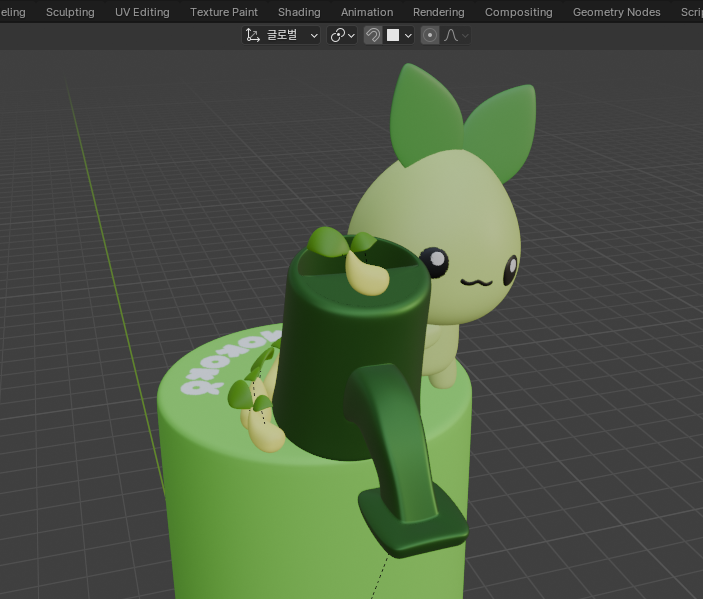Viewport: 703px width, 599px height.
Task: Switch to the Compositing tab
Action: [518, 12]
